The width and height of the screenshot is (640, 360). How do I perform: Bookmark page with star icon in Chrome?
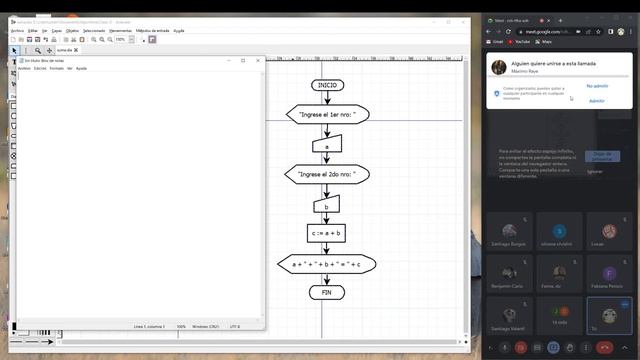click(598, 31)
